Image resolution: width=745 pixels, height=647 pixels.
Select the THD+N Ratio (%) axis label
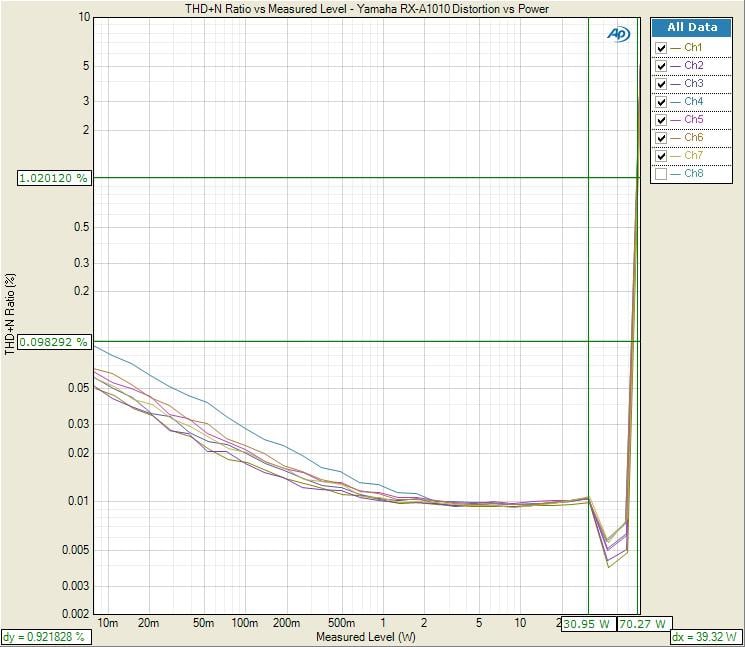point(10,313)
